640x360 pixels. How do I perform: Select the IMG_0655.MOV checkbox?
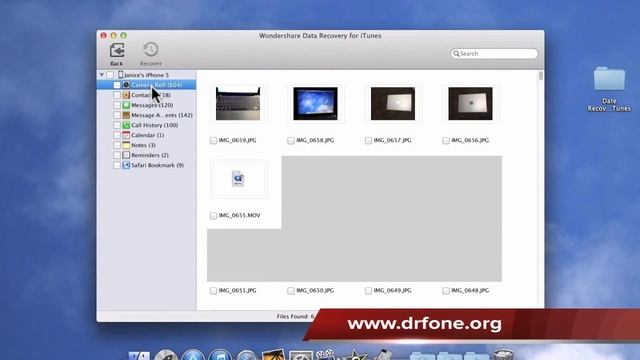(x=213, y=216)
